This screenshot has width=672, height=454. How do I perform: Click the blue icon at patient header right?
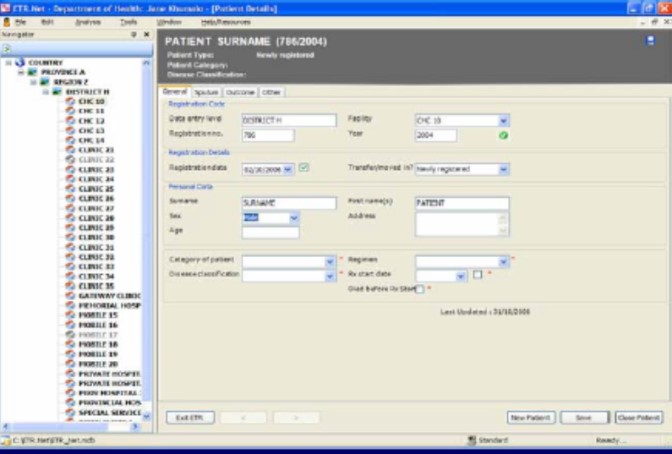pos(651,41)
